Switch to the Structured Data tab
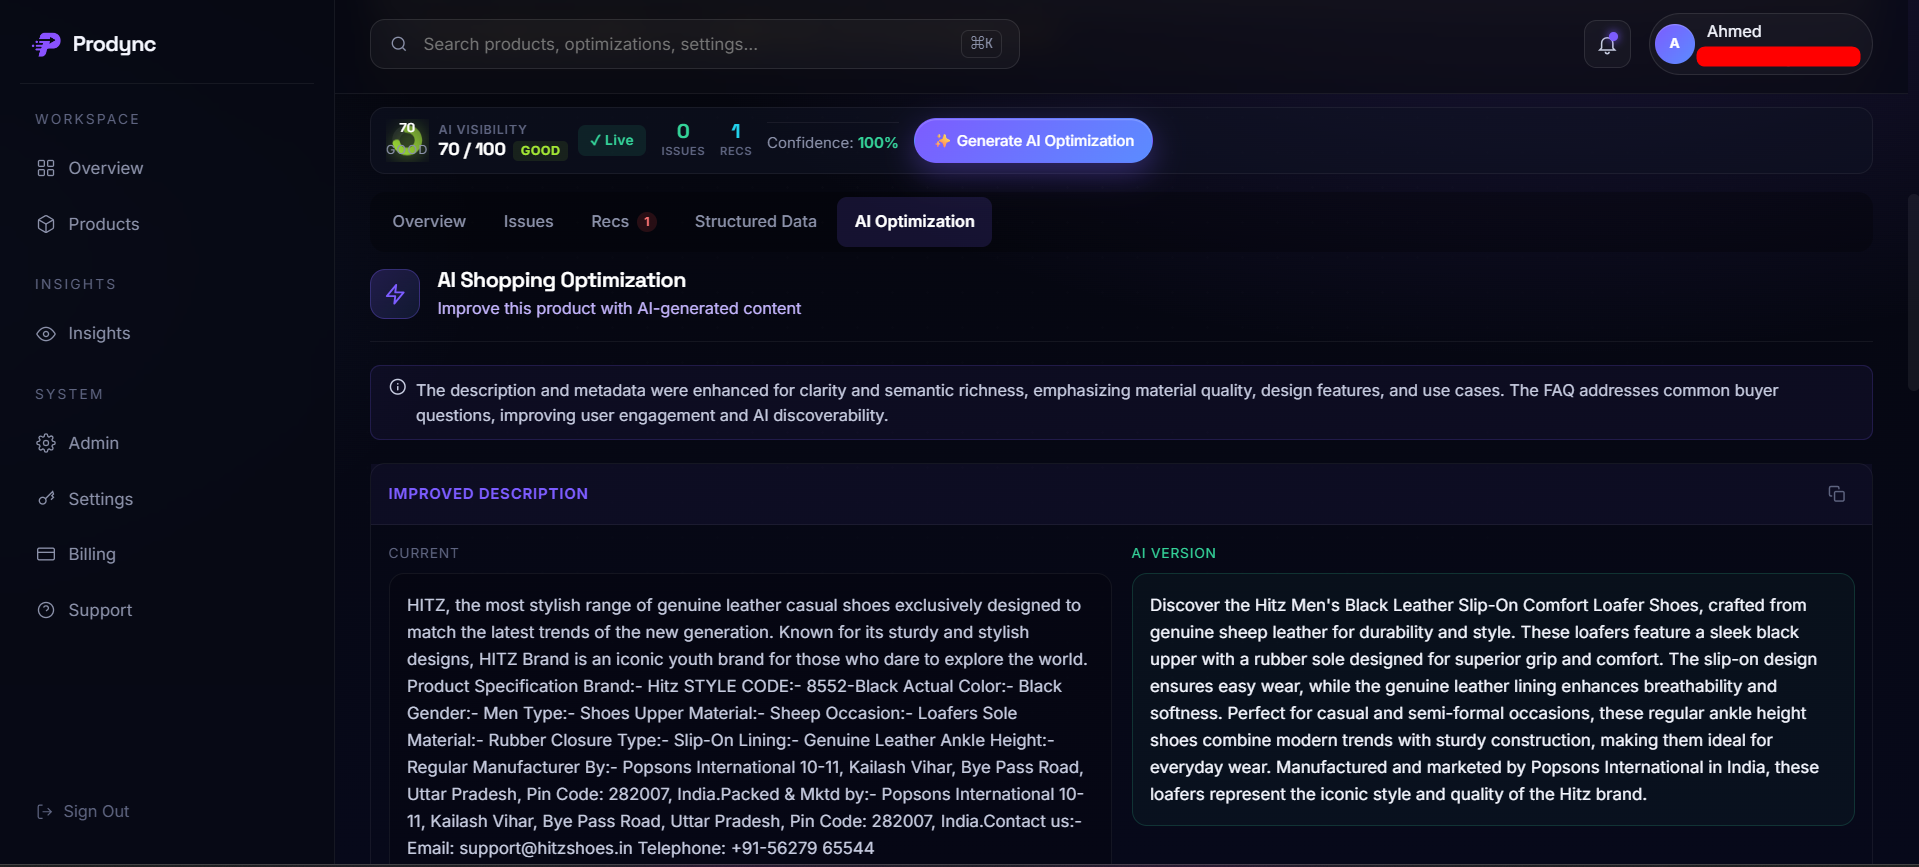The image size is (1919, 867). point(755,222)
